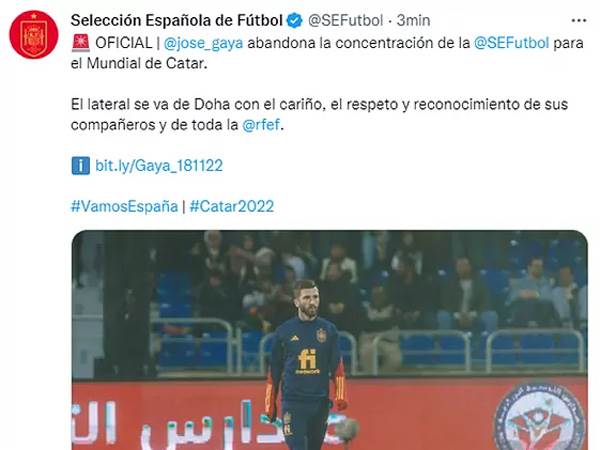Open the #VamosEspaña hashtag
600x450 pixels.
(x=124, y=206)
